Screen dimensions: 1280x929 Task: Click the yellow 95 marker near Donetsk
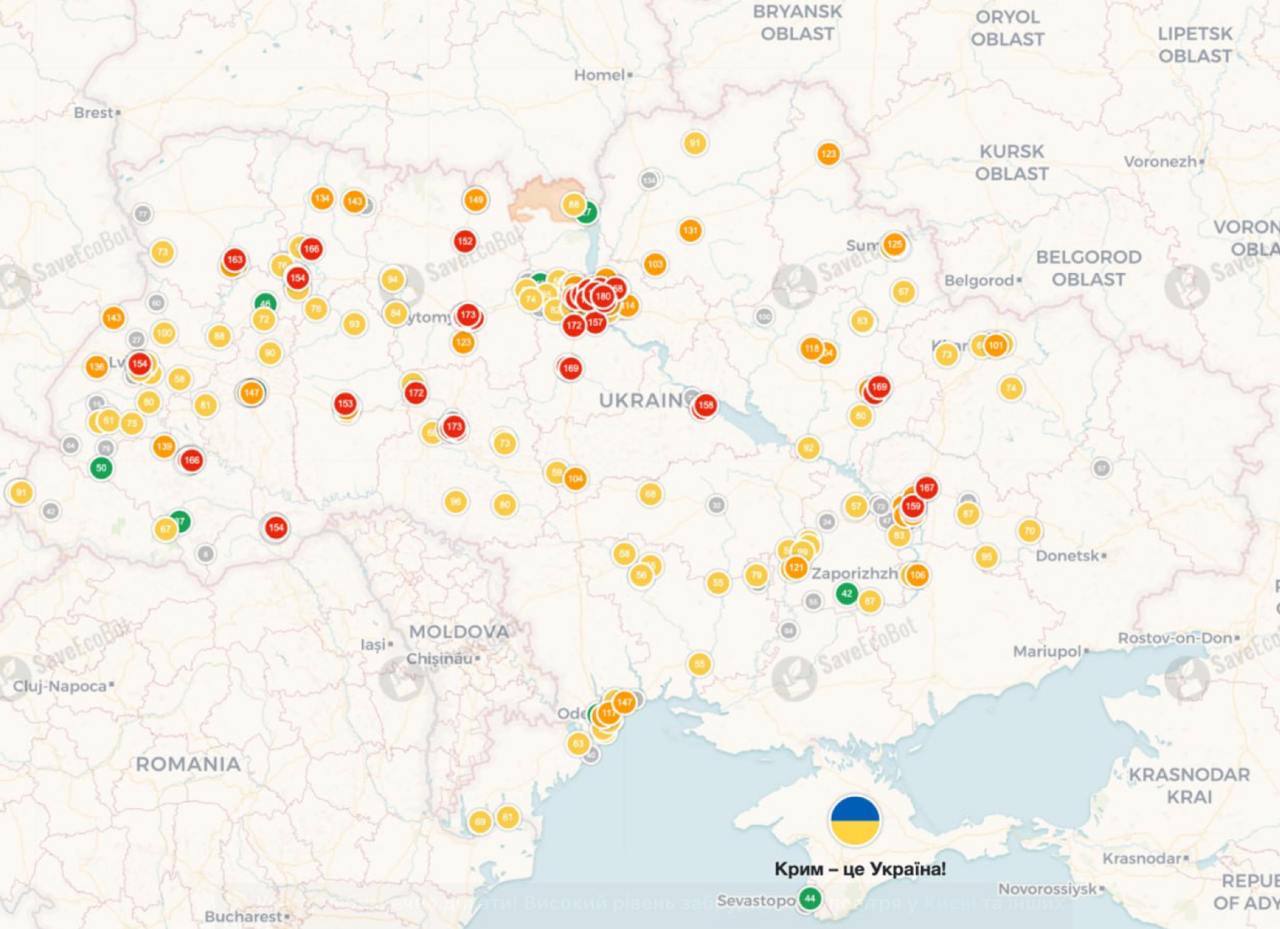pos(987,557)
